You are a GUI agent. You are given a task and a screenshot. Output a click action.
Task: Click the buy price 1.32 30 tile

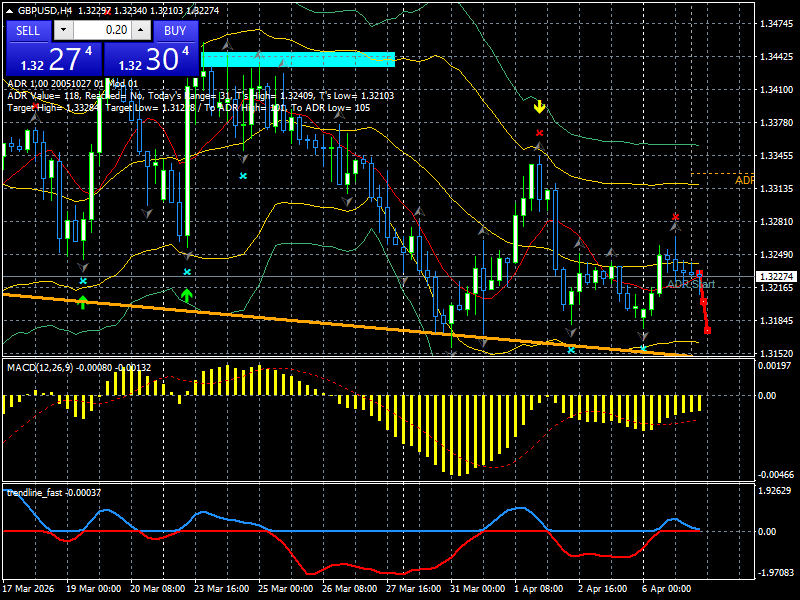(151, 59)
